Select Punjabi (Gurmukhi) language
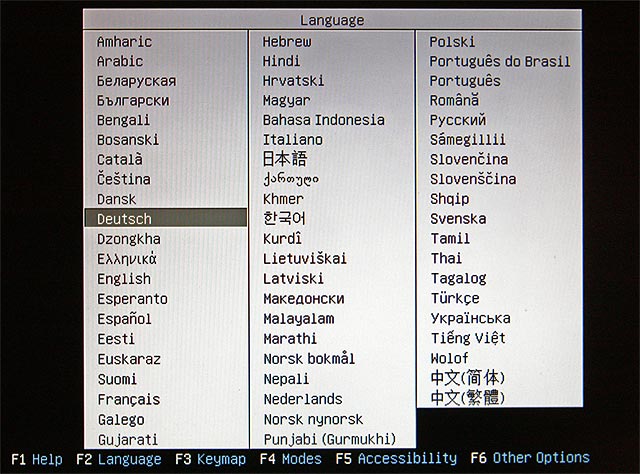The image size is (640, 474). 330,440
